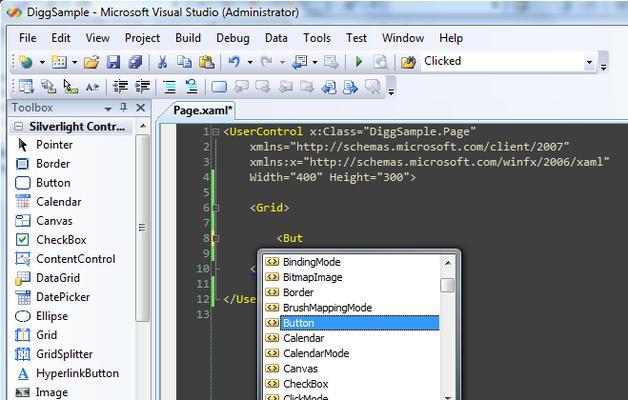This screenshot has width=628, height=400.
Task: Uncomment the selected lines icon
Action: click(x=191, y=86)
